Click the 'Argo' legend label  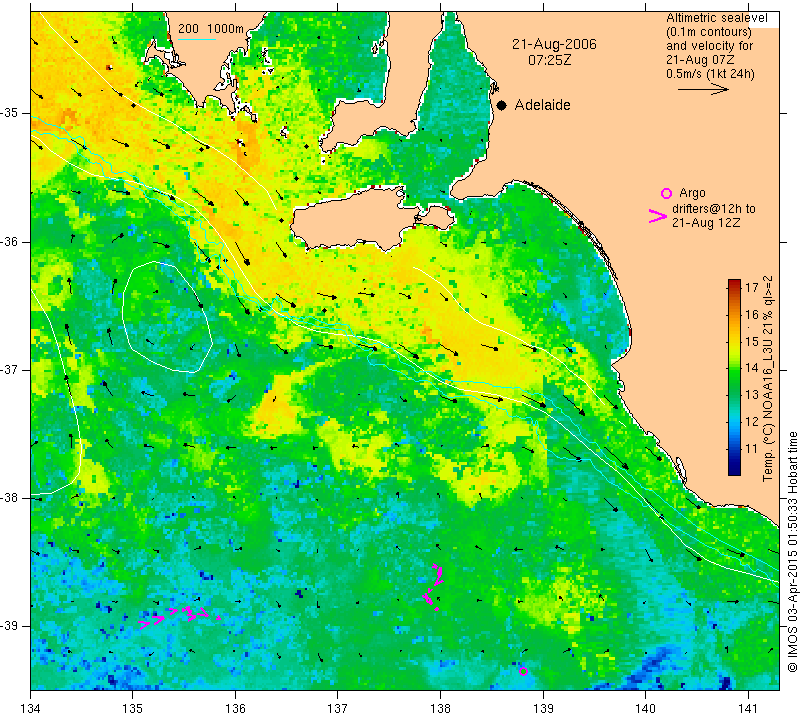click(x=692, y=193)
